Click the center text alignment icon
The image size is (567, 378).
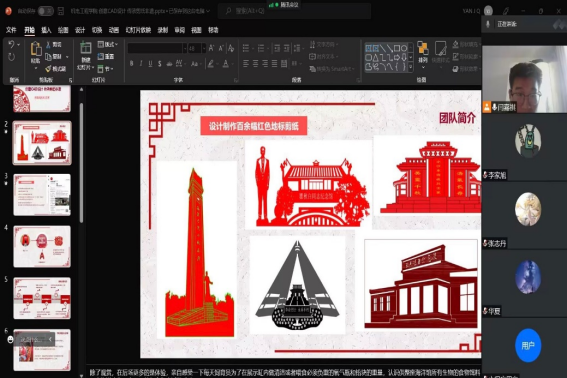[x=256, y=64]
